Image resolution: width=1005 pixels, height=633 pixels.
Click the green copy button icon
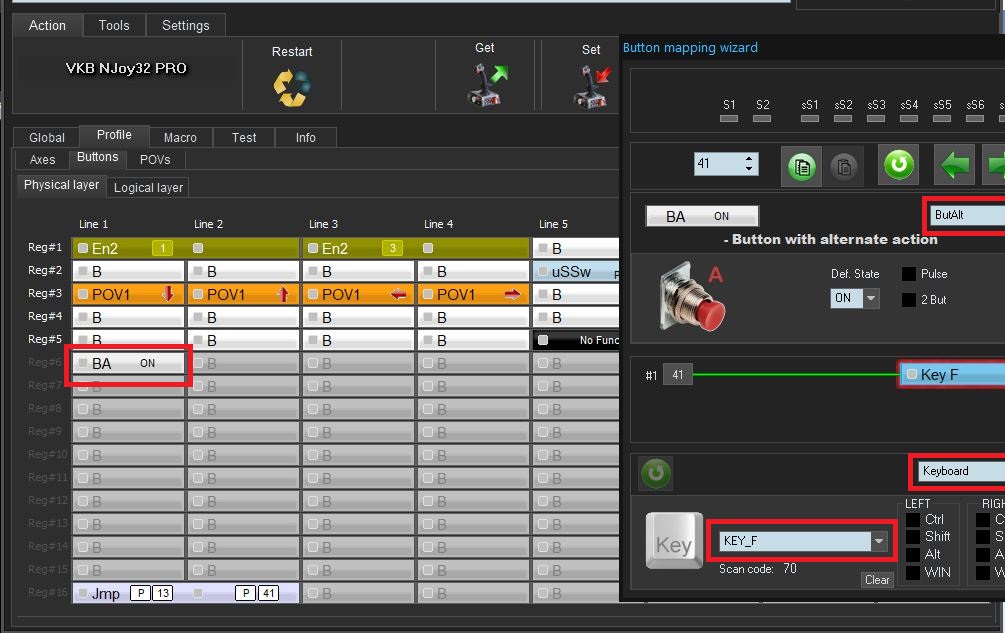[800, 165]
